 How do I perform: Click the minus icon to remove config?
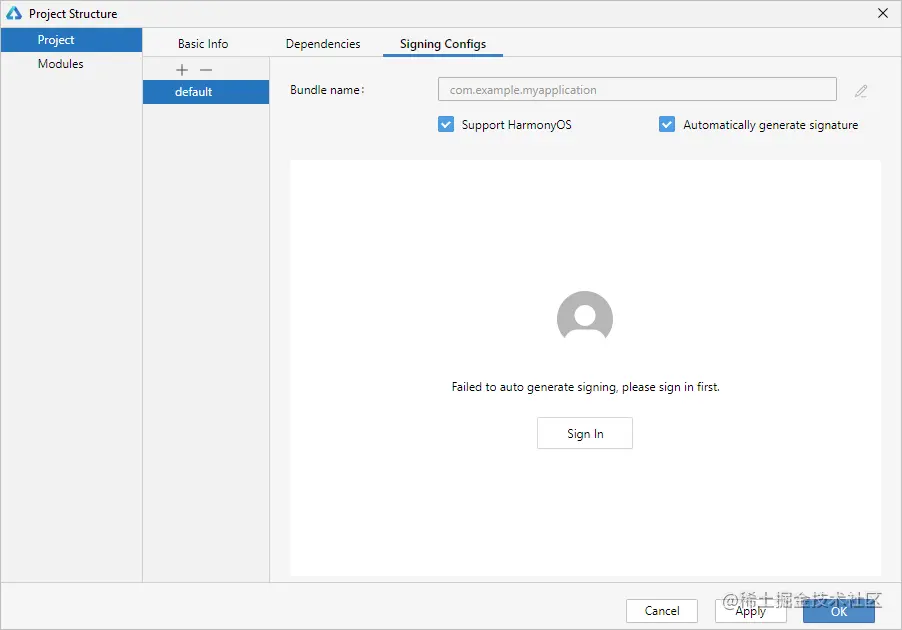(206, 70)
